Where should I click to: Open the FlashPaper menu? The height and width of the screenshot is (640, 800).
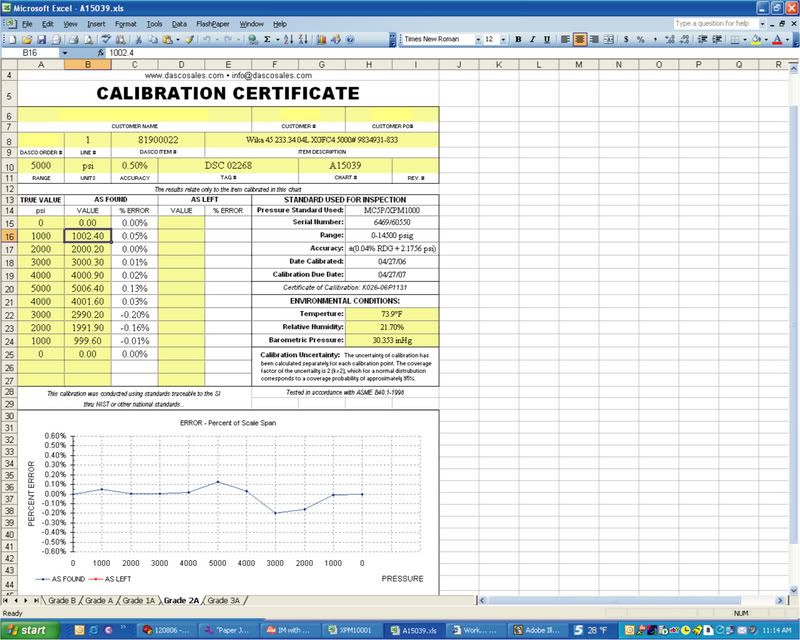pyautogui.click(x=212, y=23)
